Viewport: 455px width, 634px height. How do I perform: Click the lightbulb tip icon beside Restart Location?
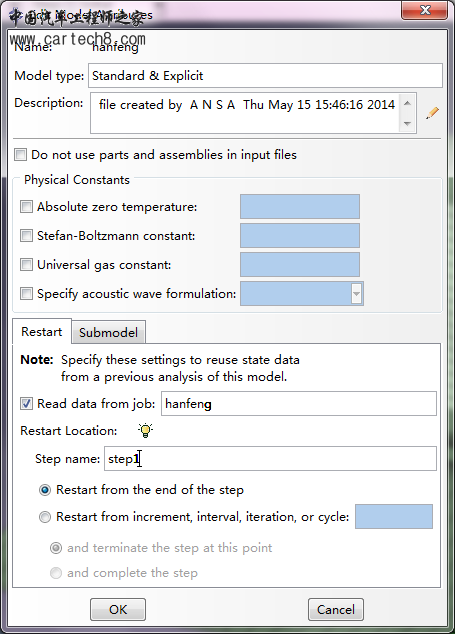145,430
